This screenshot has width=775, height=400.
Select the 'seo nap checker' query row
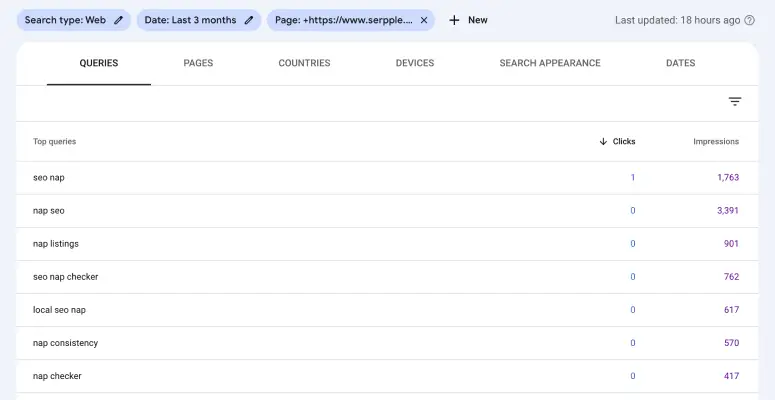387,277
